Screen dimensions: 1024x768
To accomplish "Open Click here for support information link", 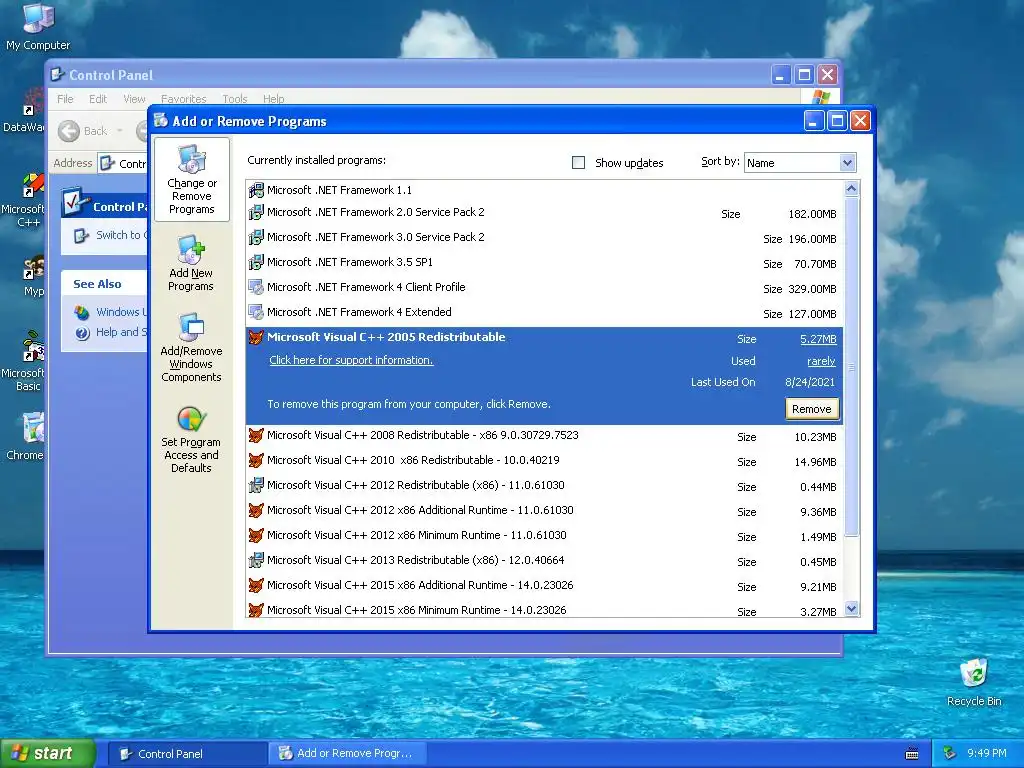I will tap(351, 360).
